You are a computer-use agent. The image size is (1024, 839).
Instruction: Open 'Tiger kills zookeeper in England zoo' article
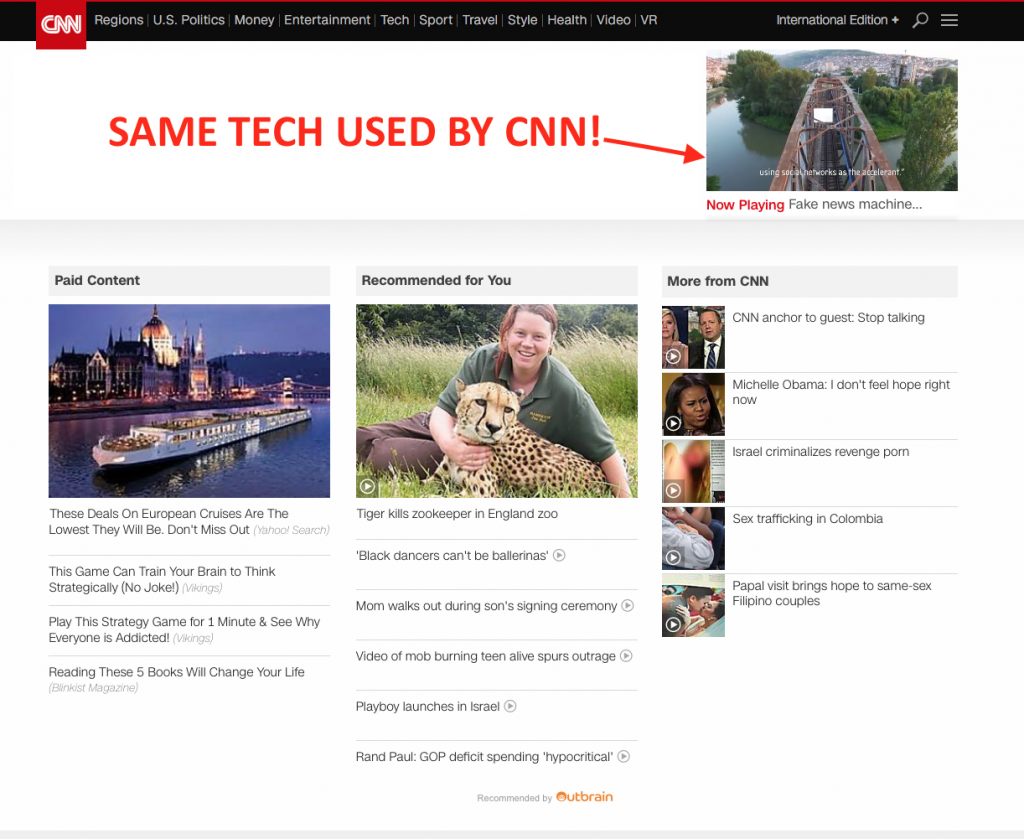[x=457, y=514]
